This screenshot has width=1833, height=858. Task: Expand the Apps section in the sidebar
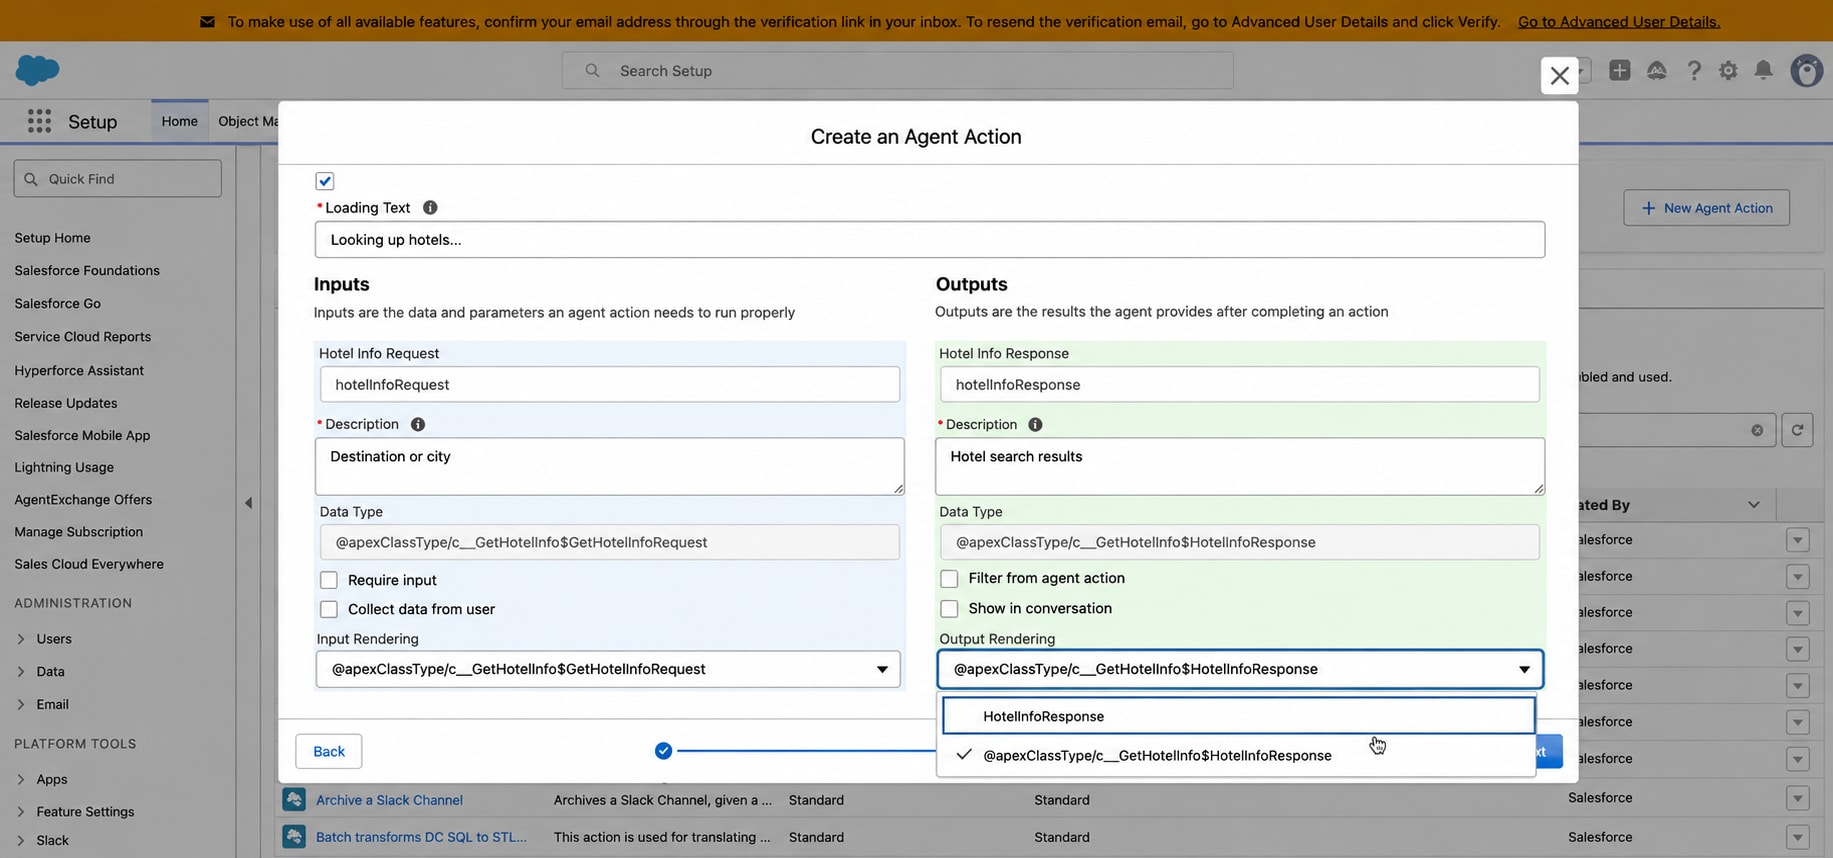click(21, 779)
